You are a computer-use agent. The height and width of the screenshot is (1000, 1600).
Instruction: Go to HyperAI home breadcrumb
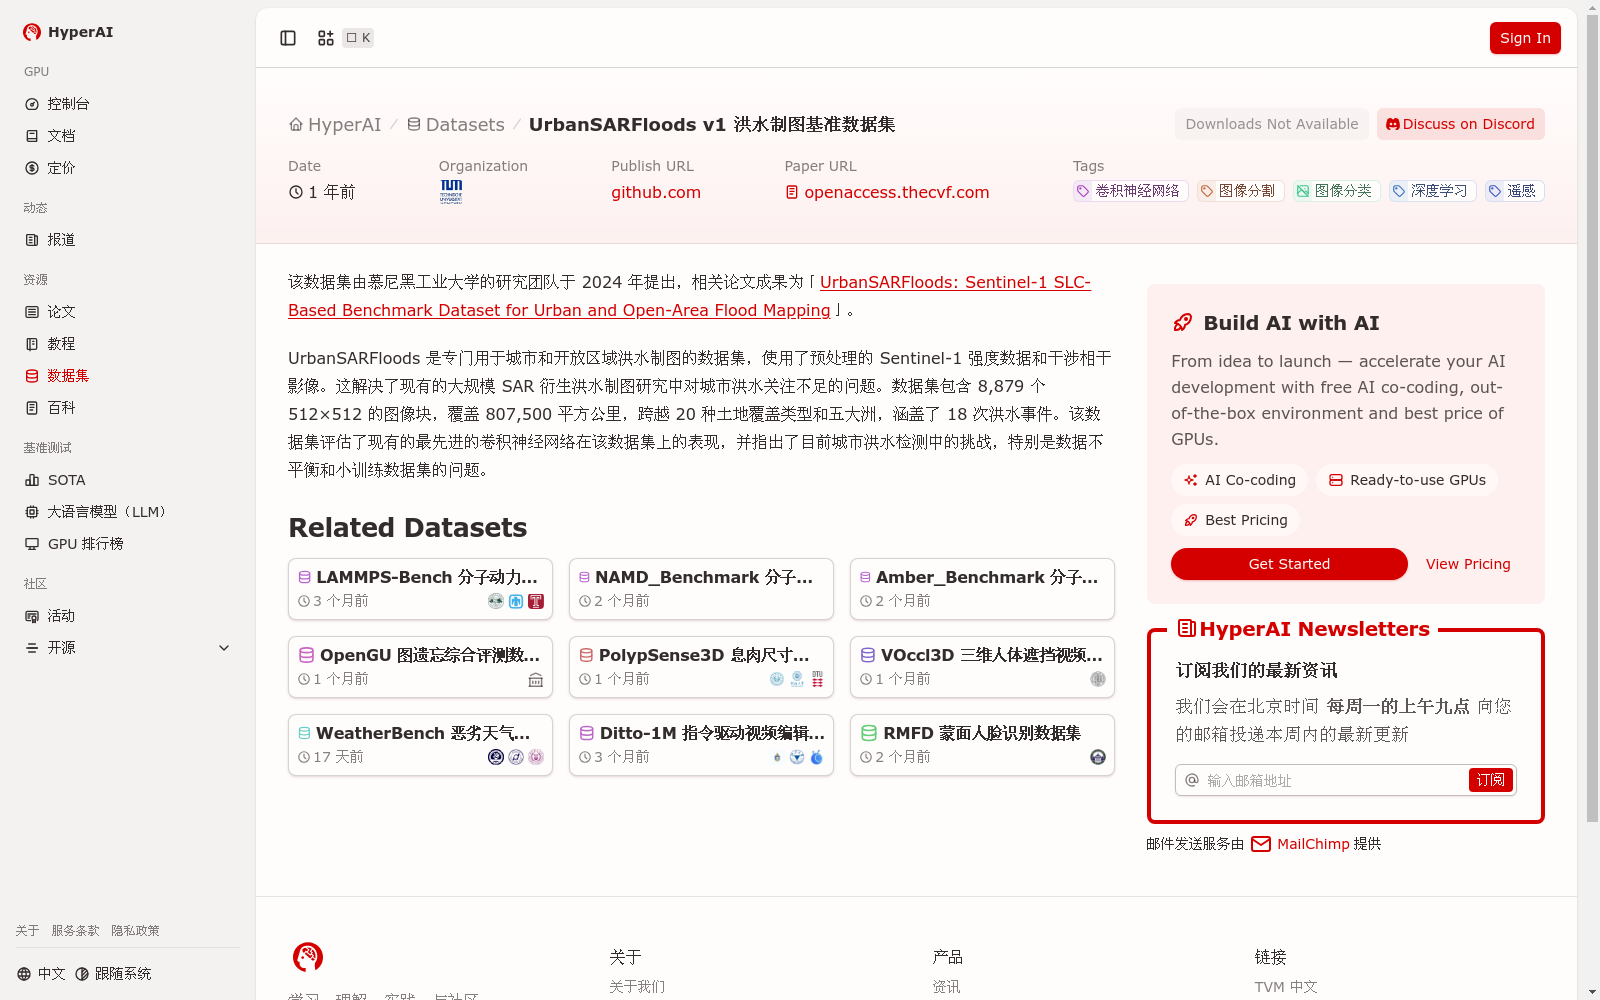pyautogui.click(x=335, y=125)
